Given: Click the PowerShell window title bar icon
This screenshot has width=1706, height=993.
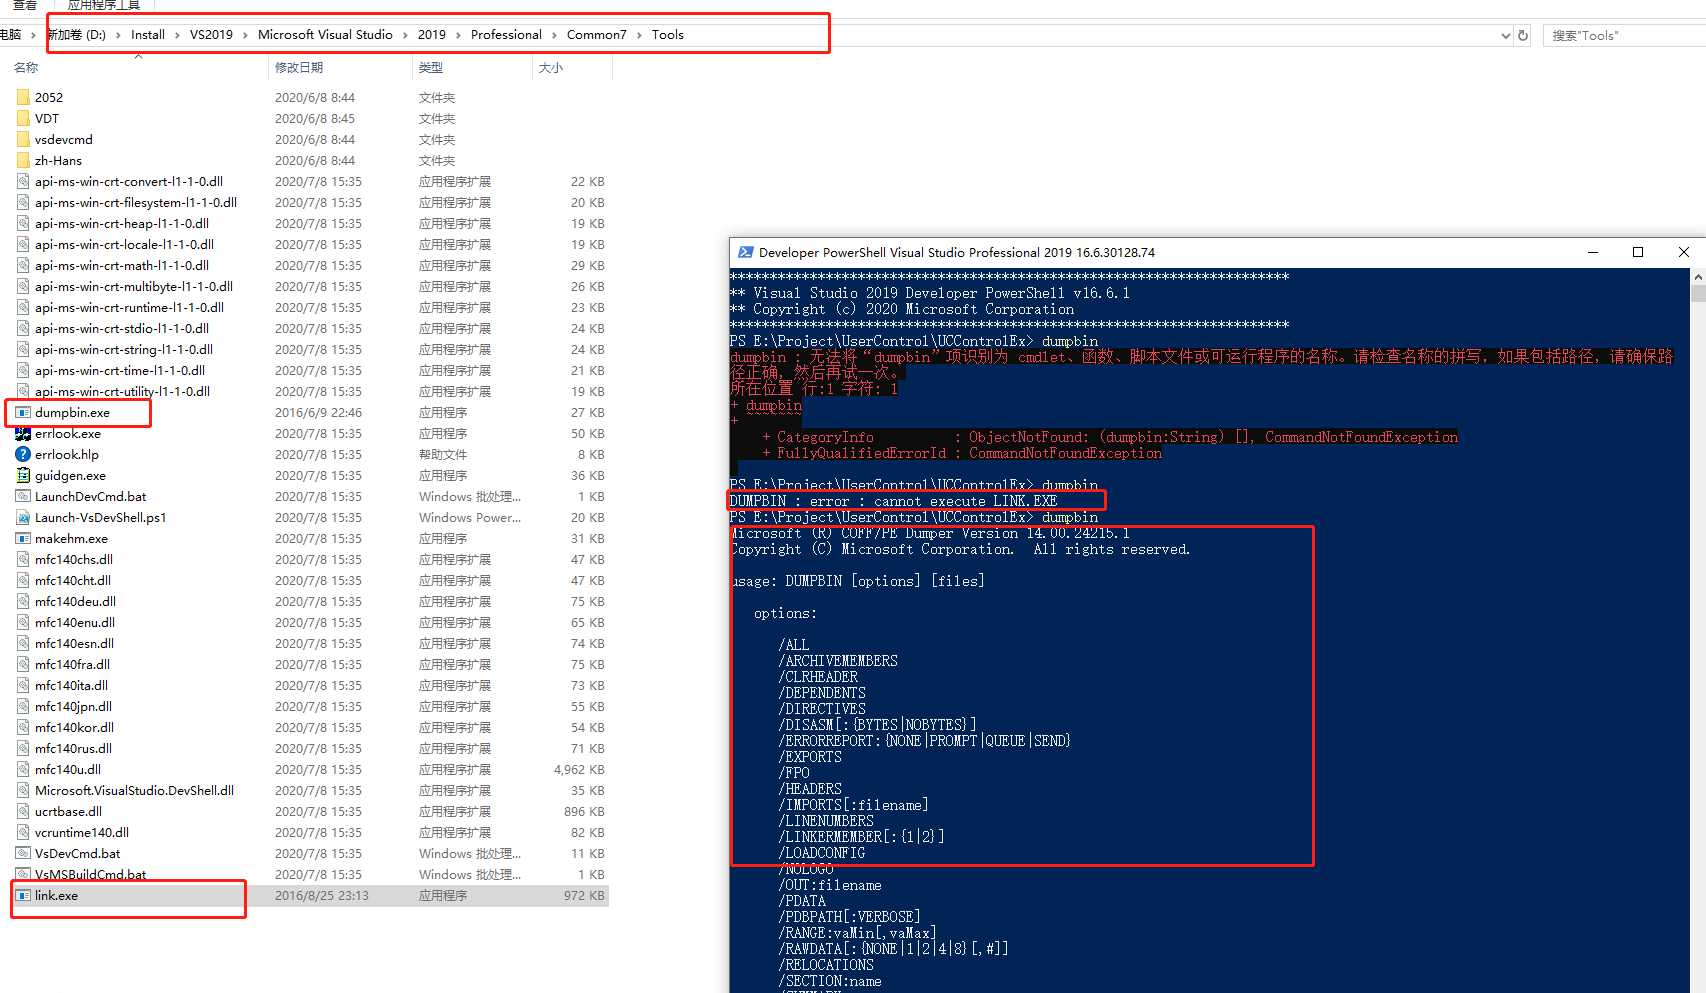Looking at the screenshot, I should click(x=745, y=252).
